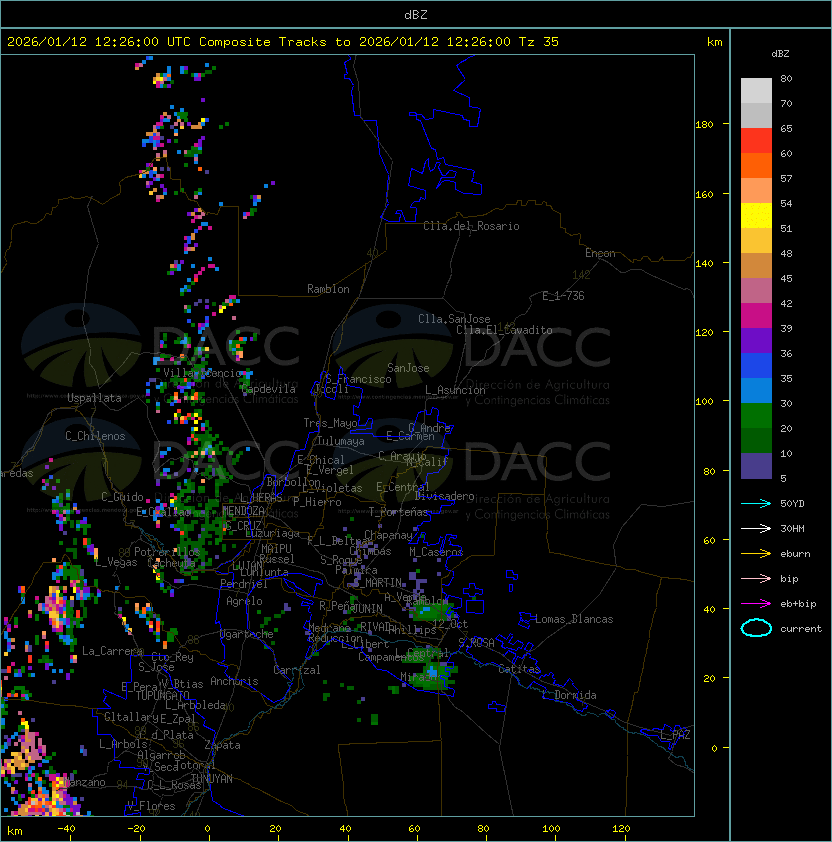Click the Ugarteche place label
The image size is (832, 842).
tap(246, 634)
